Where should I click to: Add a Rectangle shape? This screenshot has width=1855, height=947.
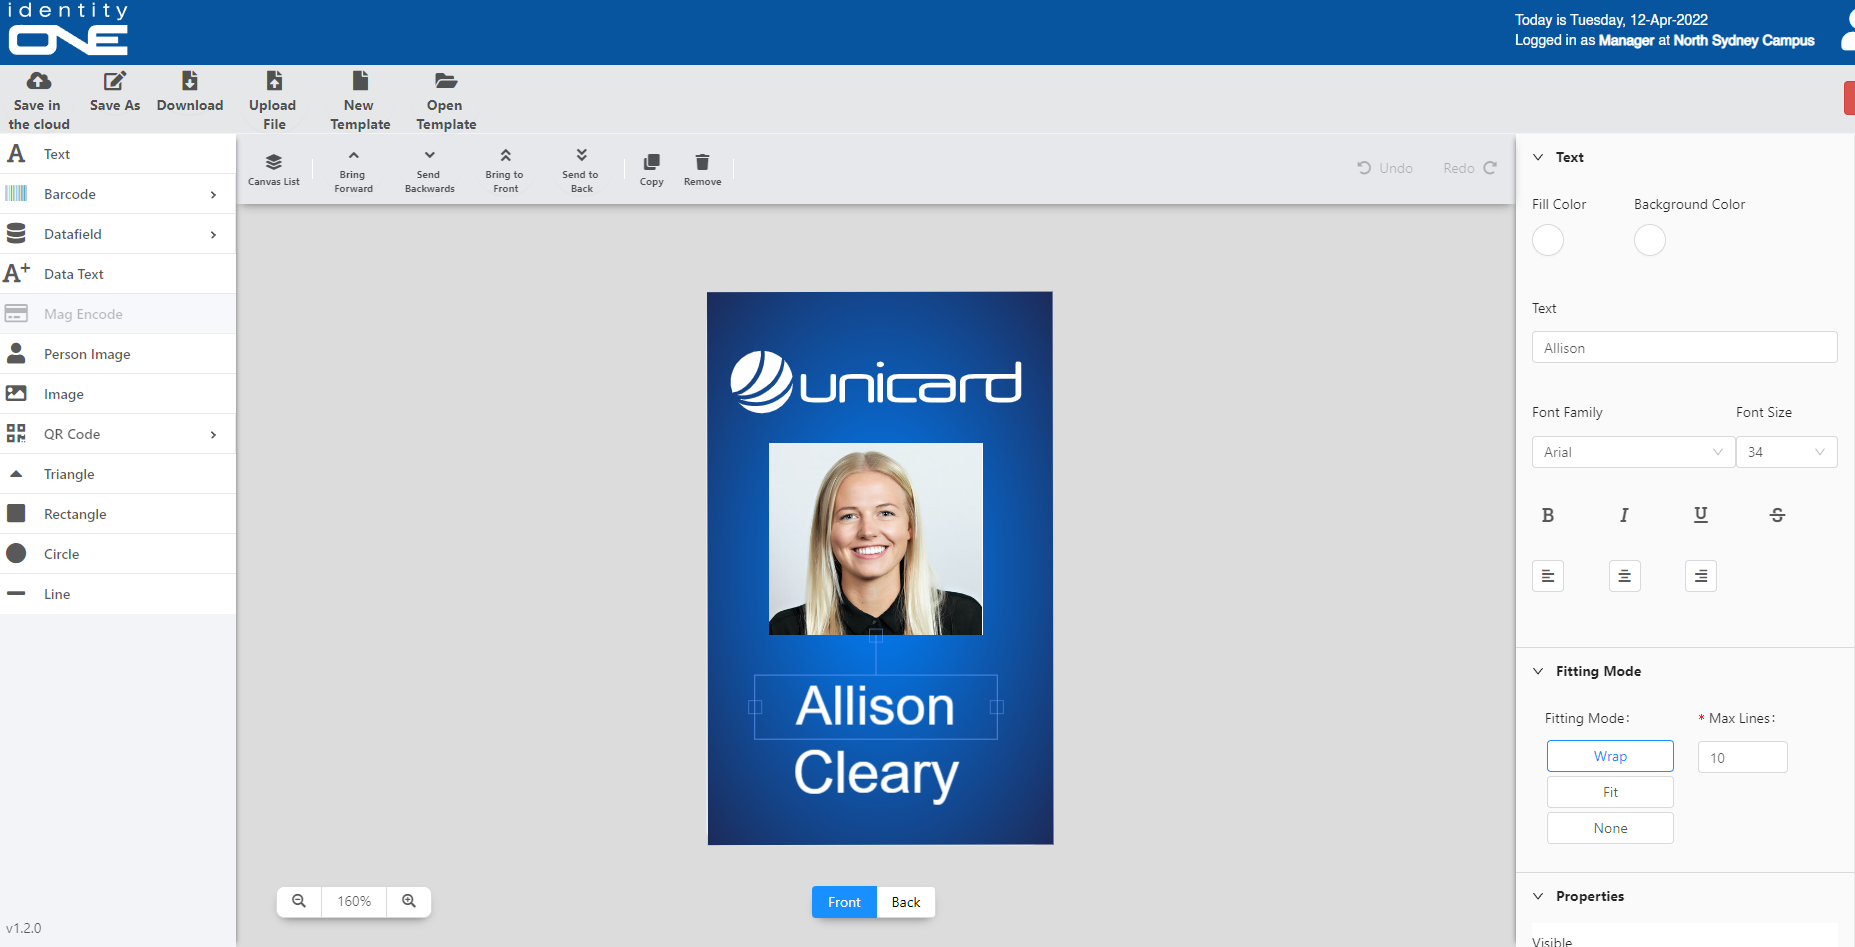click(x=118, y=514)
